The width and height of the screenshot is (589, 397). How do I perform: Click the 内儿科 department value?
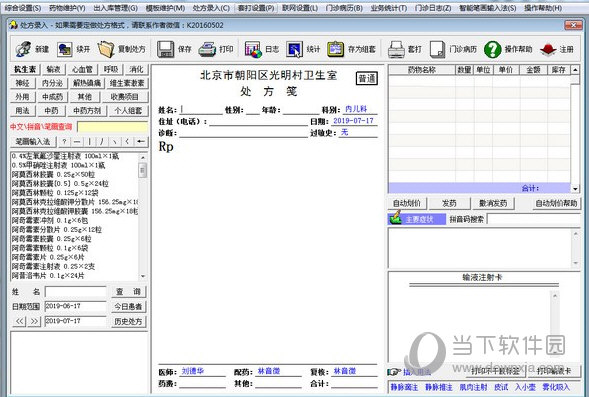356,109
